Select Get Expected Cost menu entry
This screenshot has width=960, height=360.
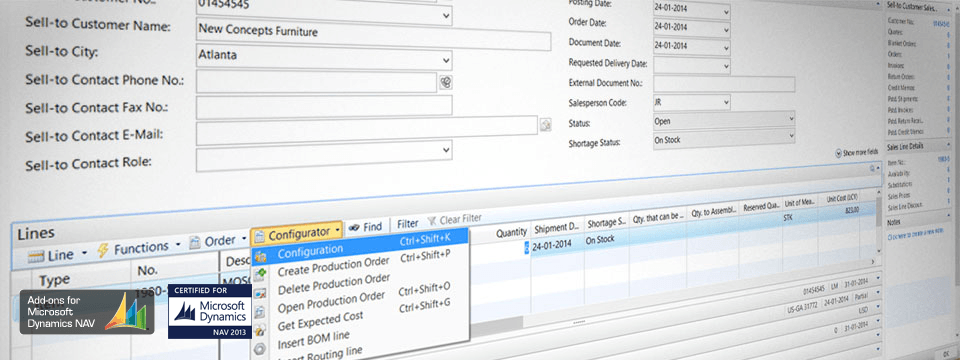[x=320, y=320]
